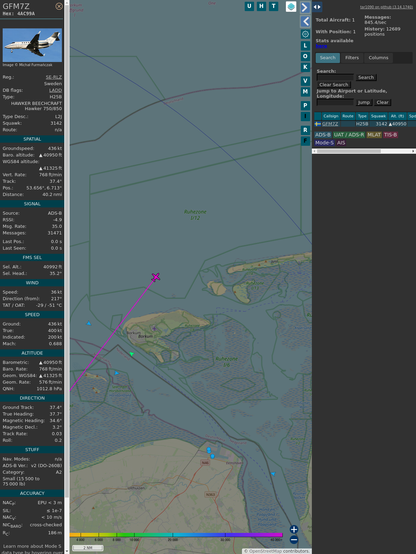This screenshot has width=416, height=554.
Task: Switch to the Filters tab
Action: coord(352,58)
